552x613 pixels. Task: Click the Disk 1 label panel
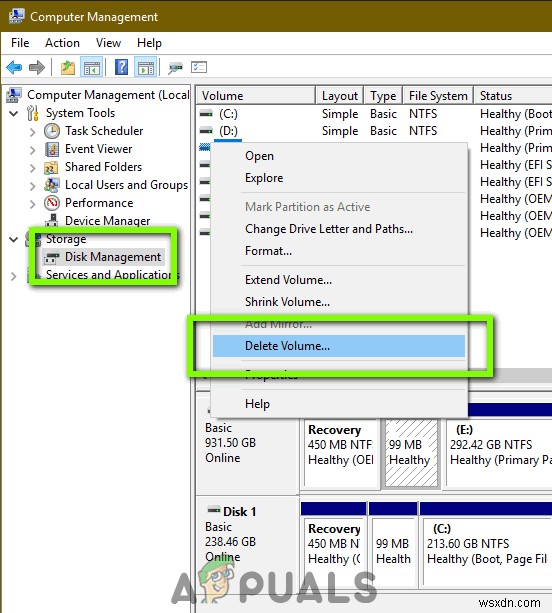coord(247,543)
